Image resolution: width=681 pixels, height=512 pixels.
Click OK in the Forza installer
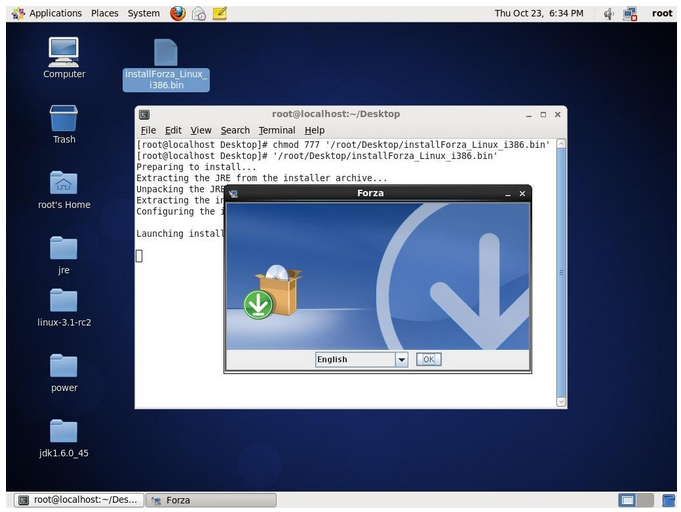pos(429,360)
